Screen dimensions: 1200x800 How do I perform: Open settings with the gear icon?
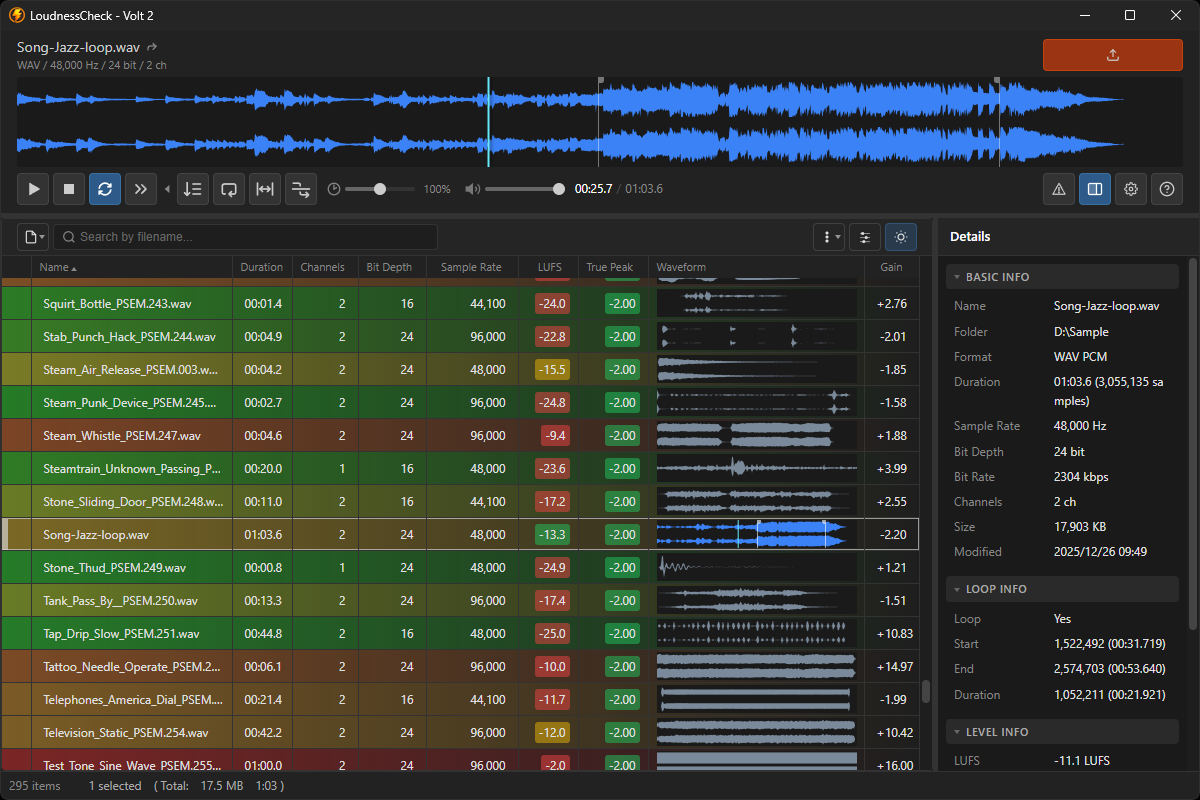tap(1131, 189)
